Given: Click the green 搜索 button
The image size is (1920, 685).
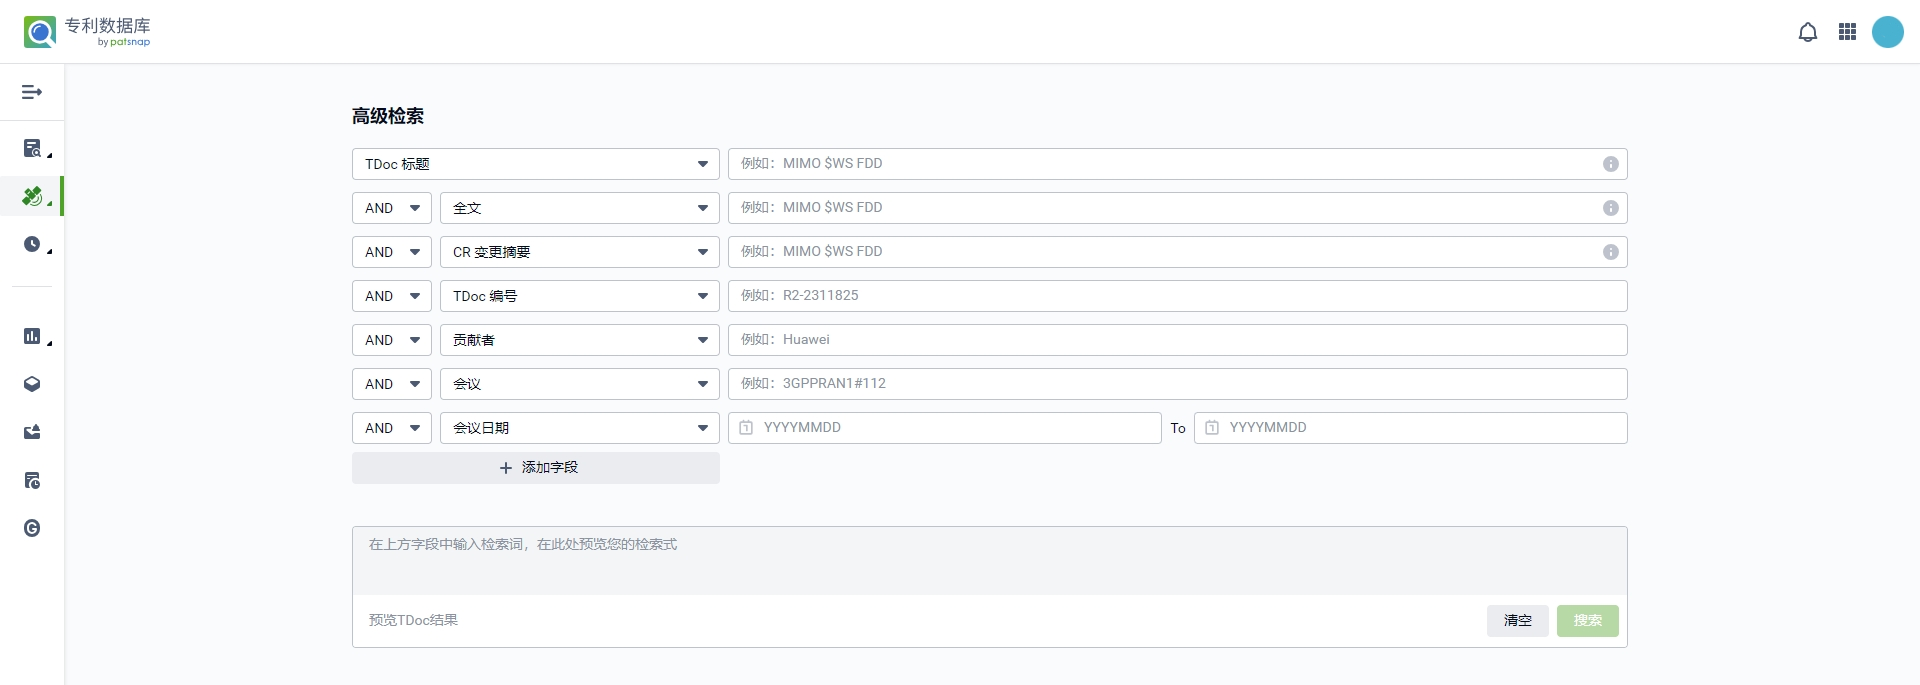Looking at the screenshot, I should point(1587,621).
